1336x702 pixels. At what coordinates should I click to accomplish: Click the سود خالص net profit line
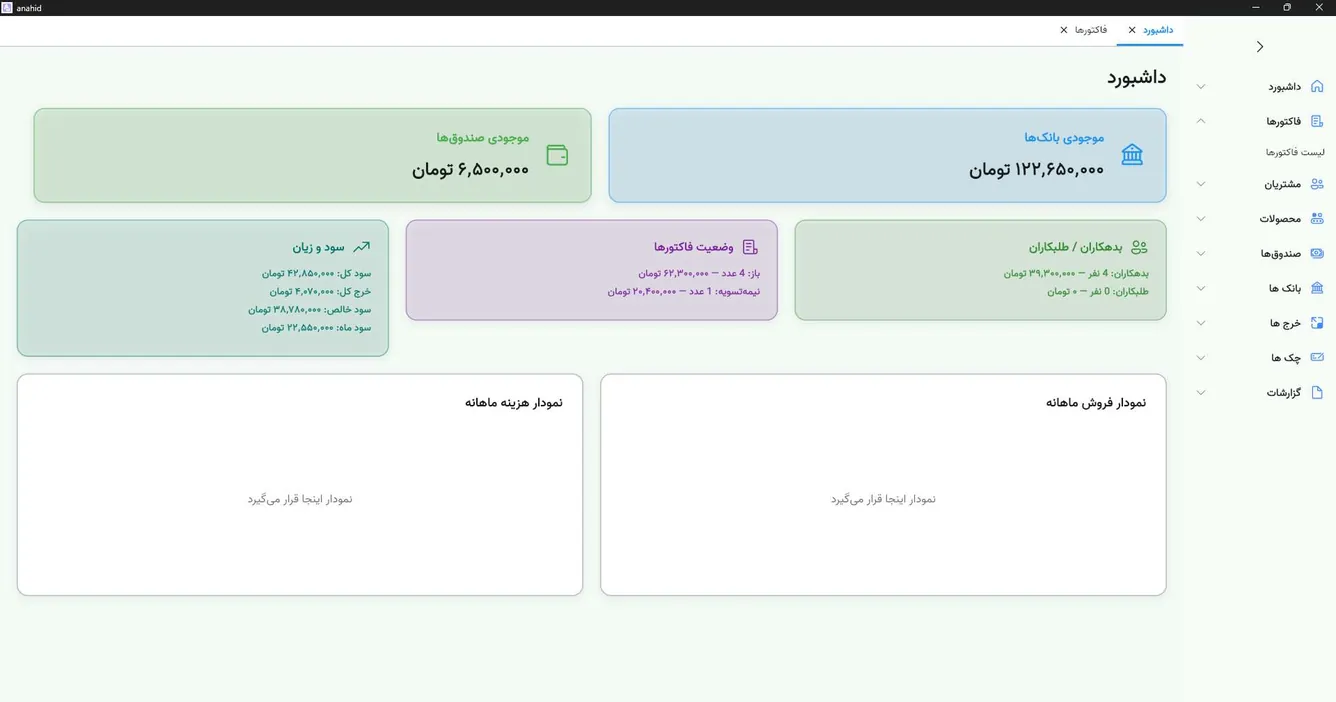(x=310, y=310)
